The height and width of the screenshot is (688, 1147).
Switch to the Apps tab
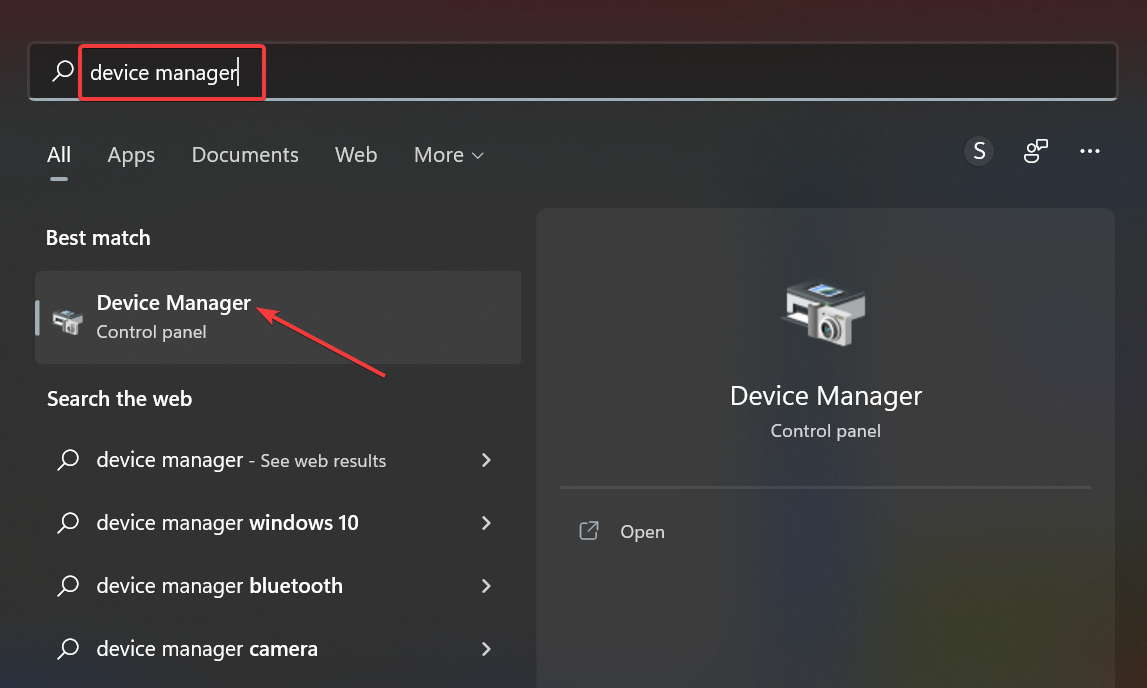[130, 155]
